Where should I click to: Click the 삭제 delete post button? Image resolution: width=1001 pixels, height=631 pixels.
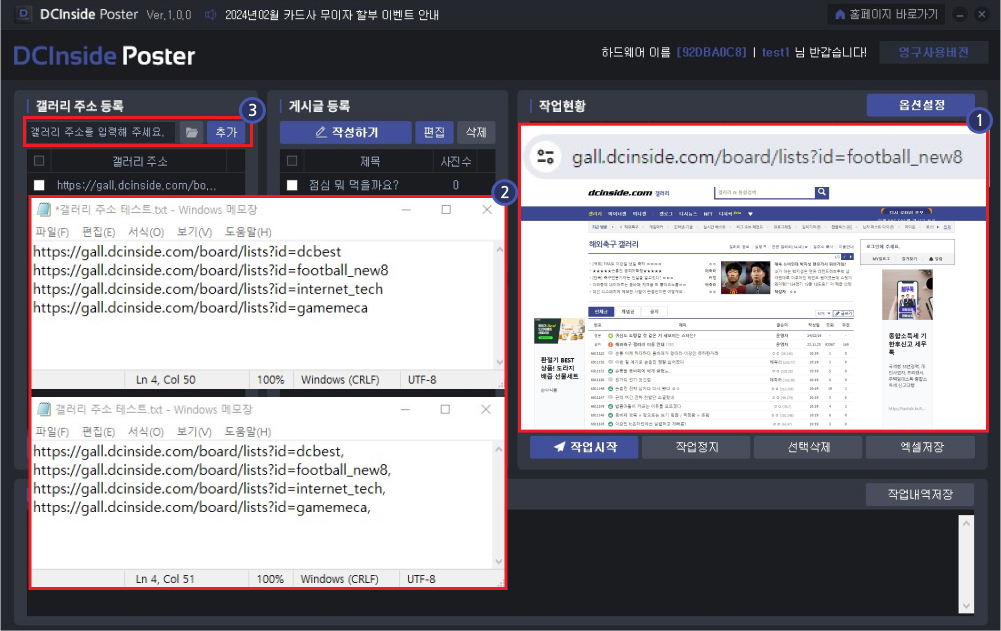click(x=476, y=132)
